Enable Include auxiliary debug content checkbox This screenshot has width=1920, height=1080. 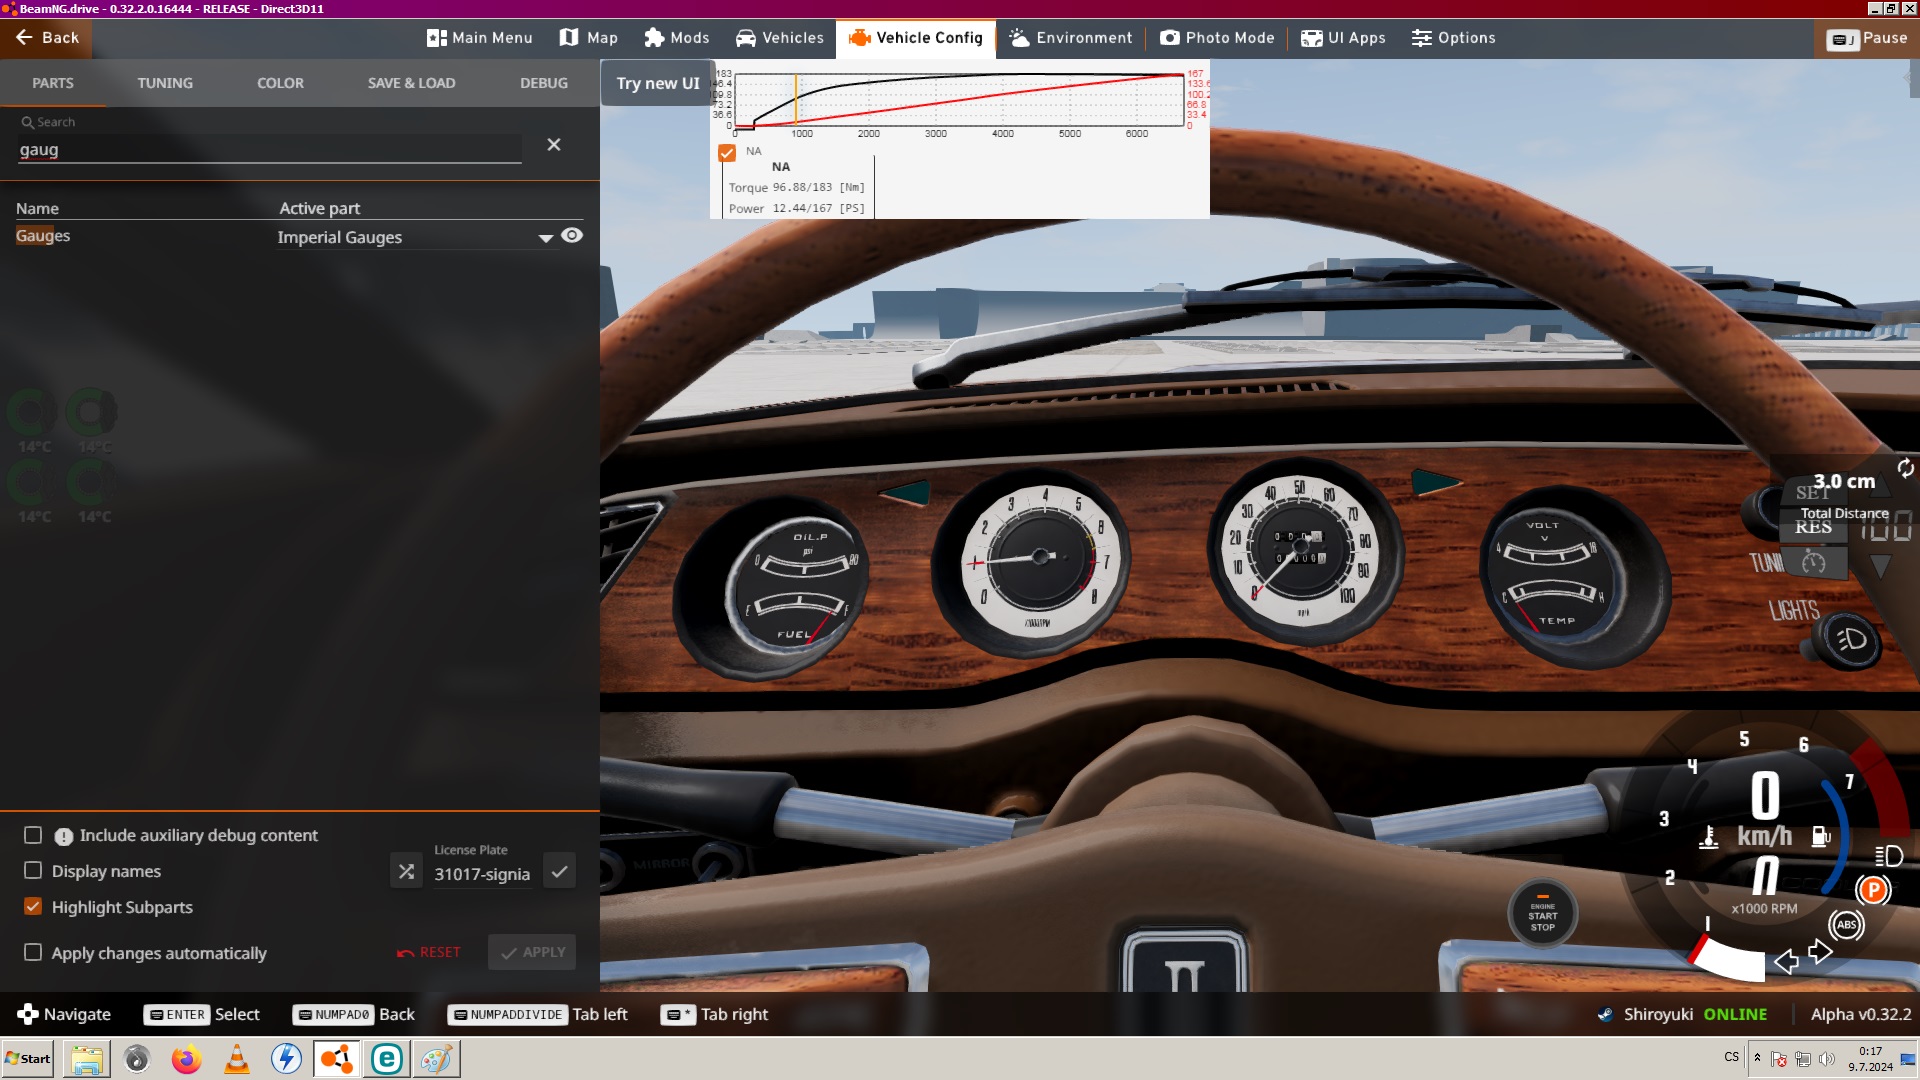33,835
